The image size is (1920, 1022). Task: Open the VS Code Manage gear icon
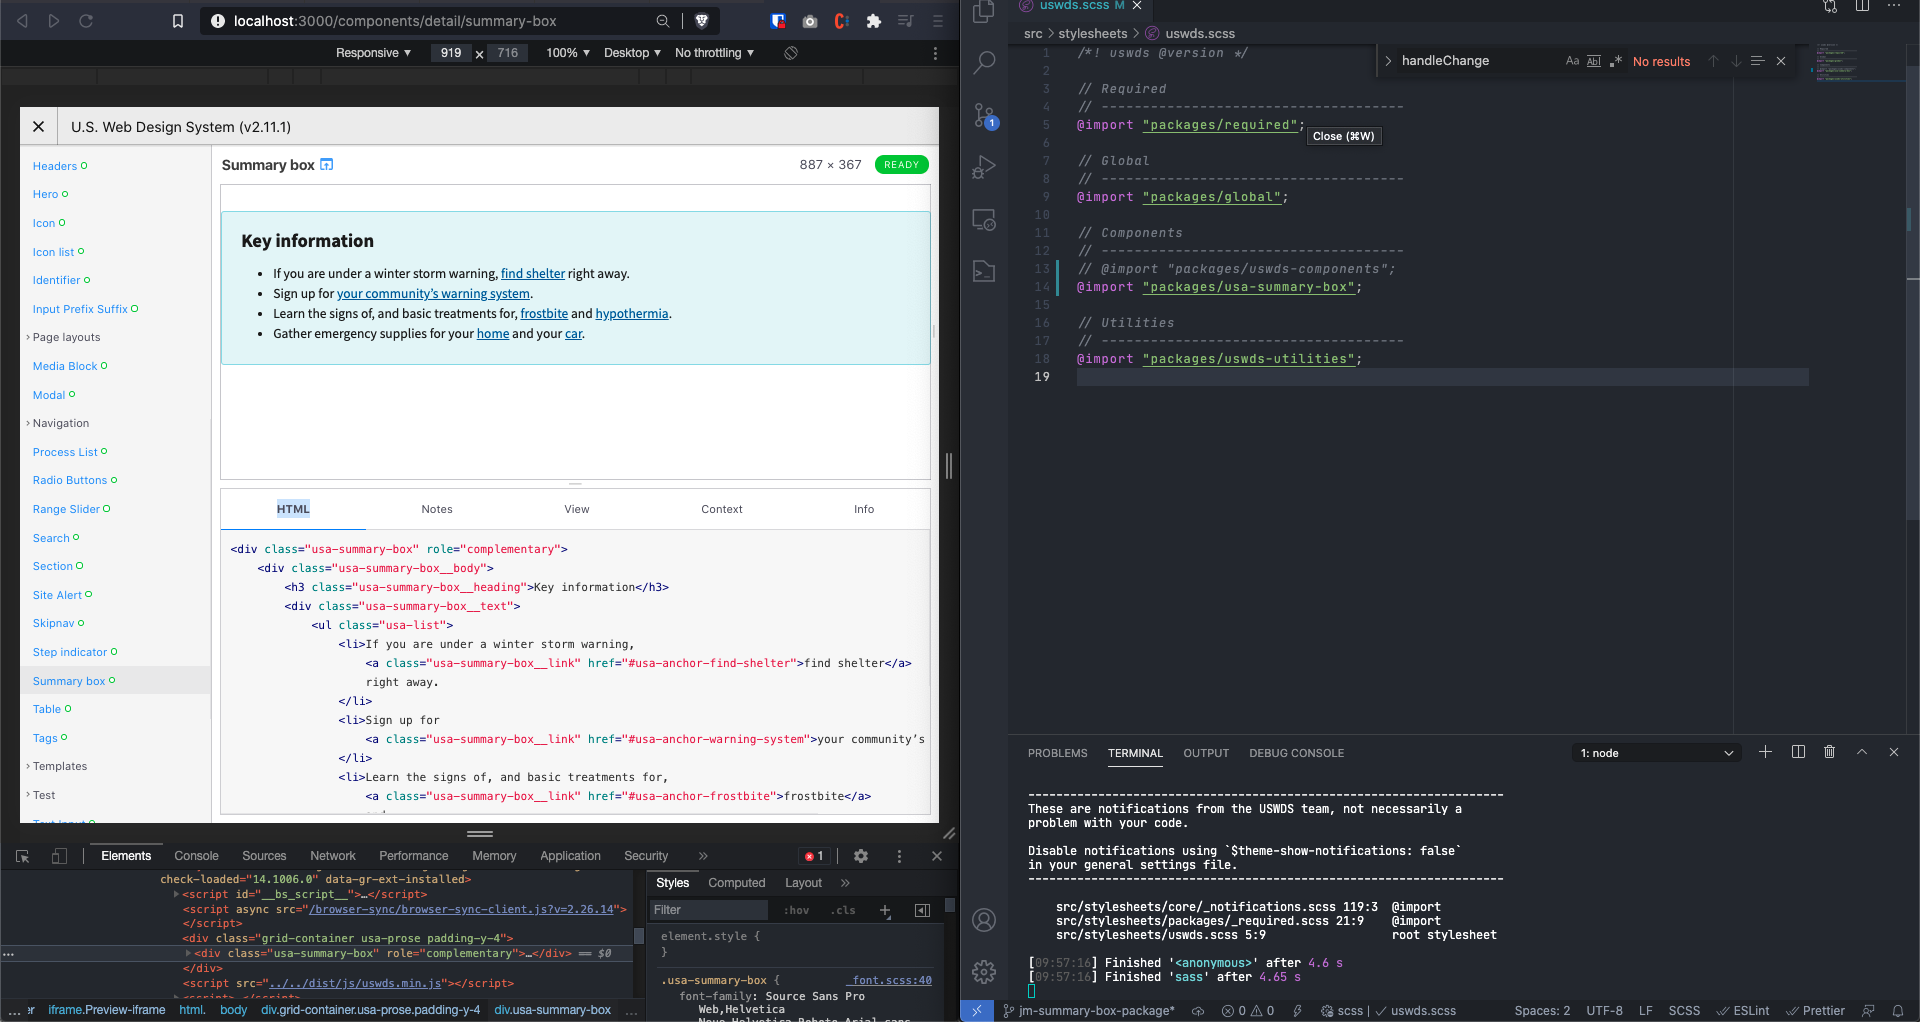(x=984, y=971)
